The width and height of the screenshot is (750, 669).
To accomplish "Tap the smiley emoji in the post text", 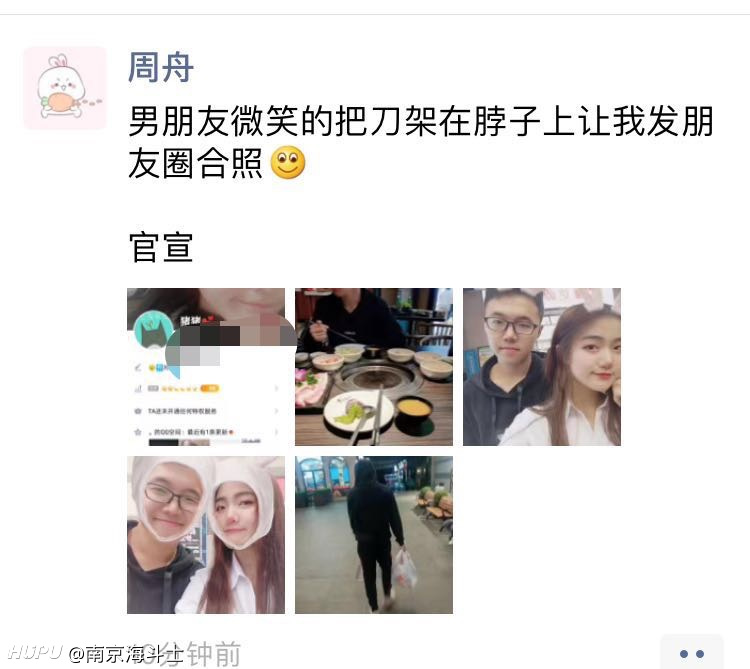I will pos(287,163).
